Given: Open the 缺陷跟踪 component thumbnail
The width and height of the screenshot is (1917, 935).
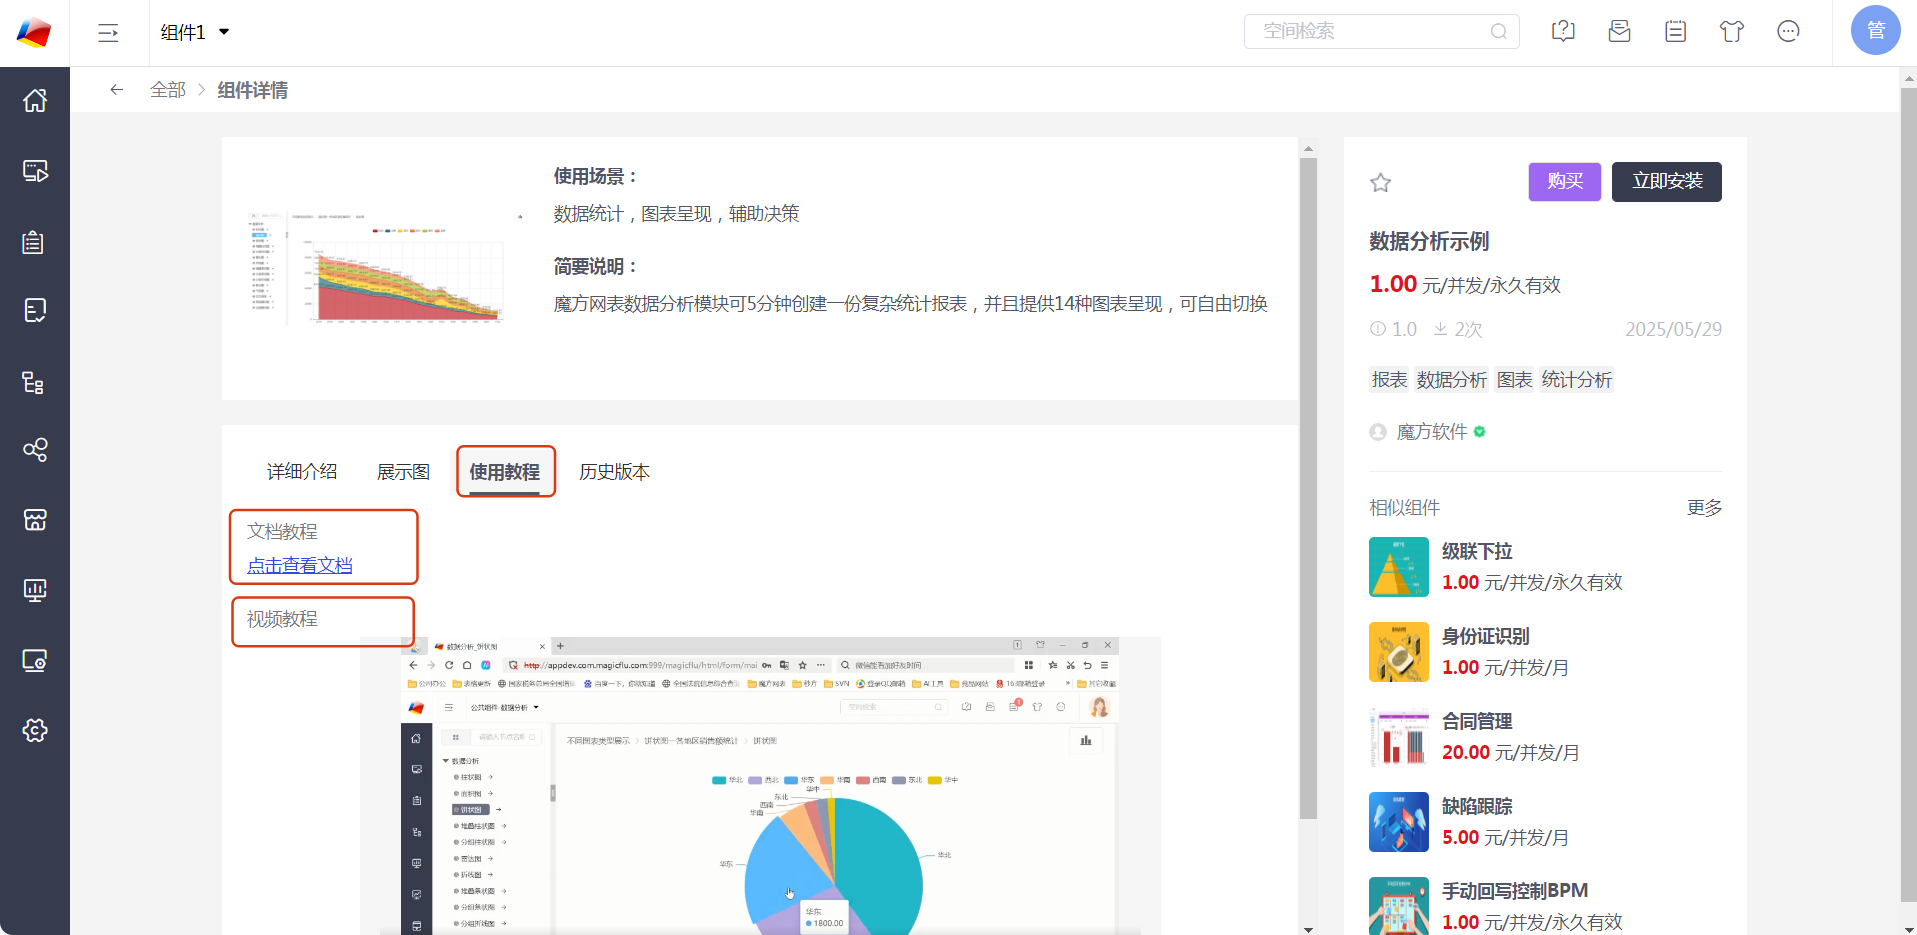Looking at the screenshot, I should tap(1399, 822).
